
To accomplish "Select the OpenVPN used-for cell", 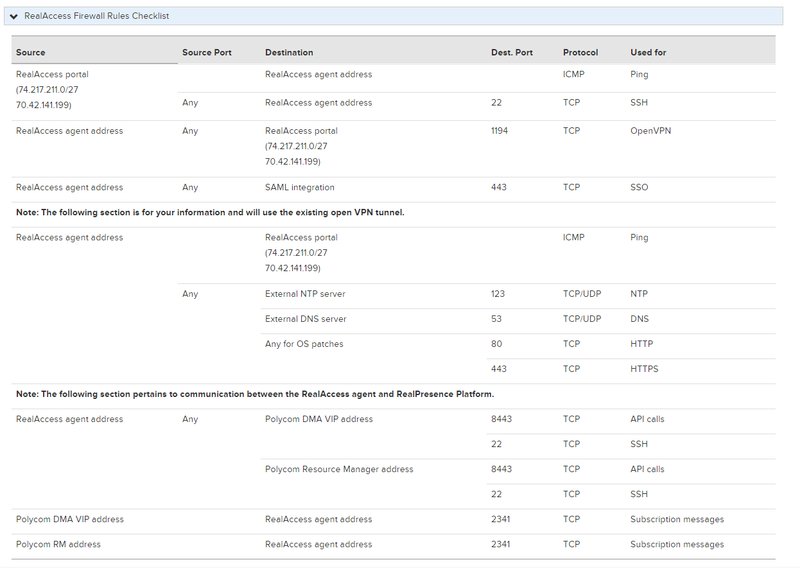I will [x=651, y=131].
